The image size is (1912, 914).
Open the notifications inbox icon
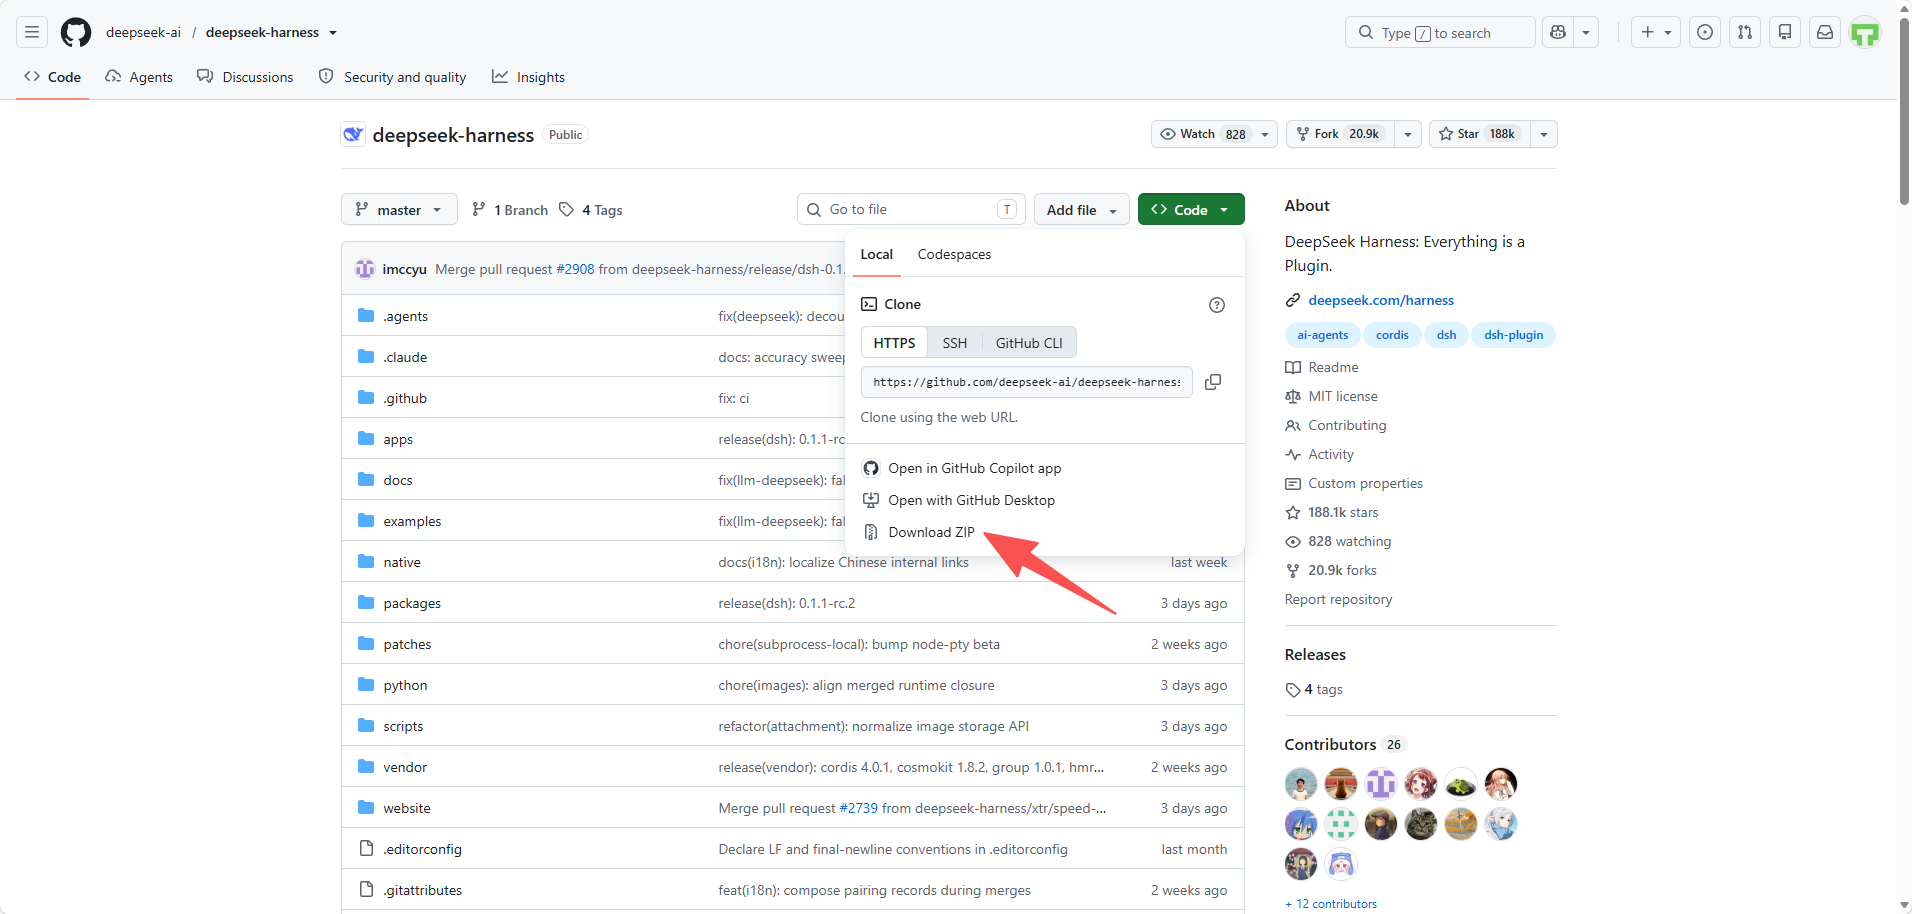[x=1825, y=32]
